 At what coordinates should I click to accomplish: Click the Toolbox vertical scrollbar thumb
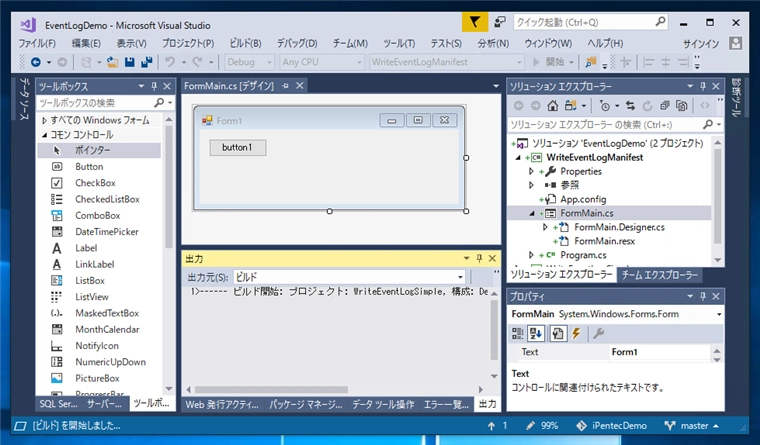169,187
